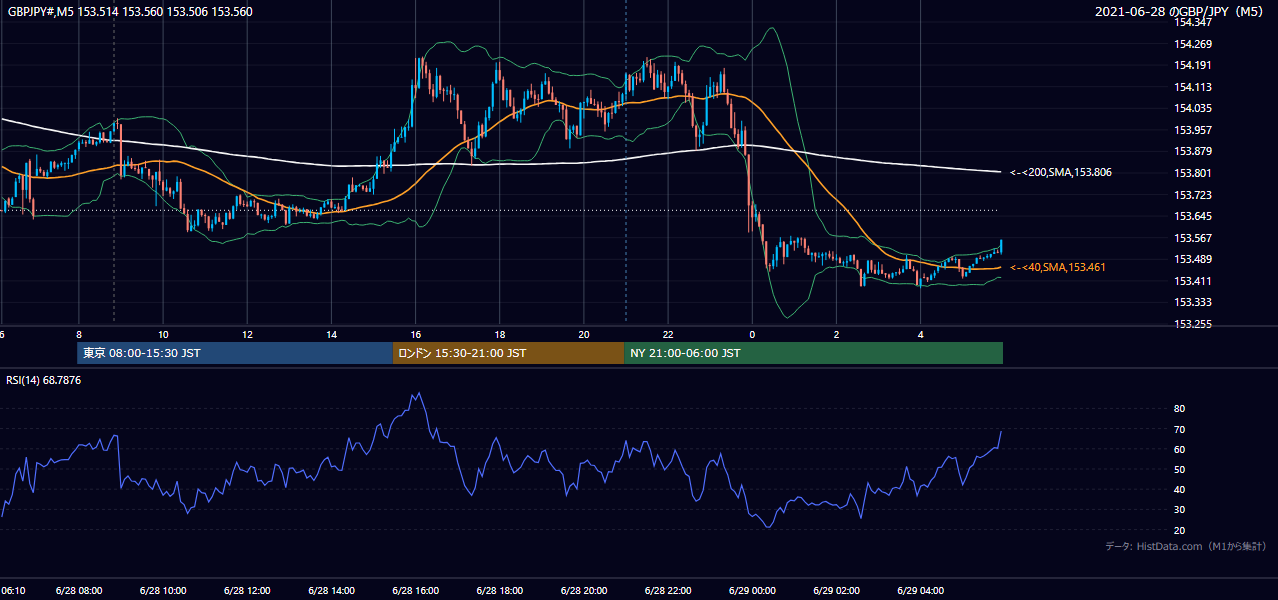Click the 6/28 10:00 time axis label

[x=163, y=591]
